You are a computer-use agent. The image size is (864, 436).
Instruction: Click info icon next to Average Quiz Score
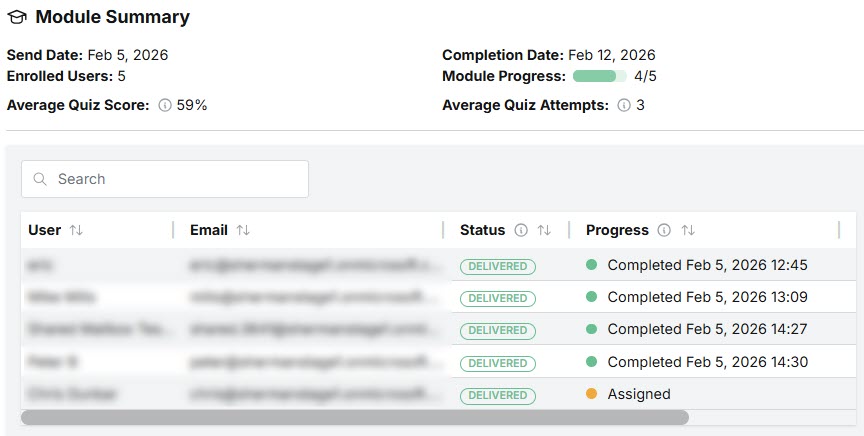coord(165,105)
